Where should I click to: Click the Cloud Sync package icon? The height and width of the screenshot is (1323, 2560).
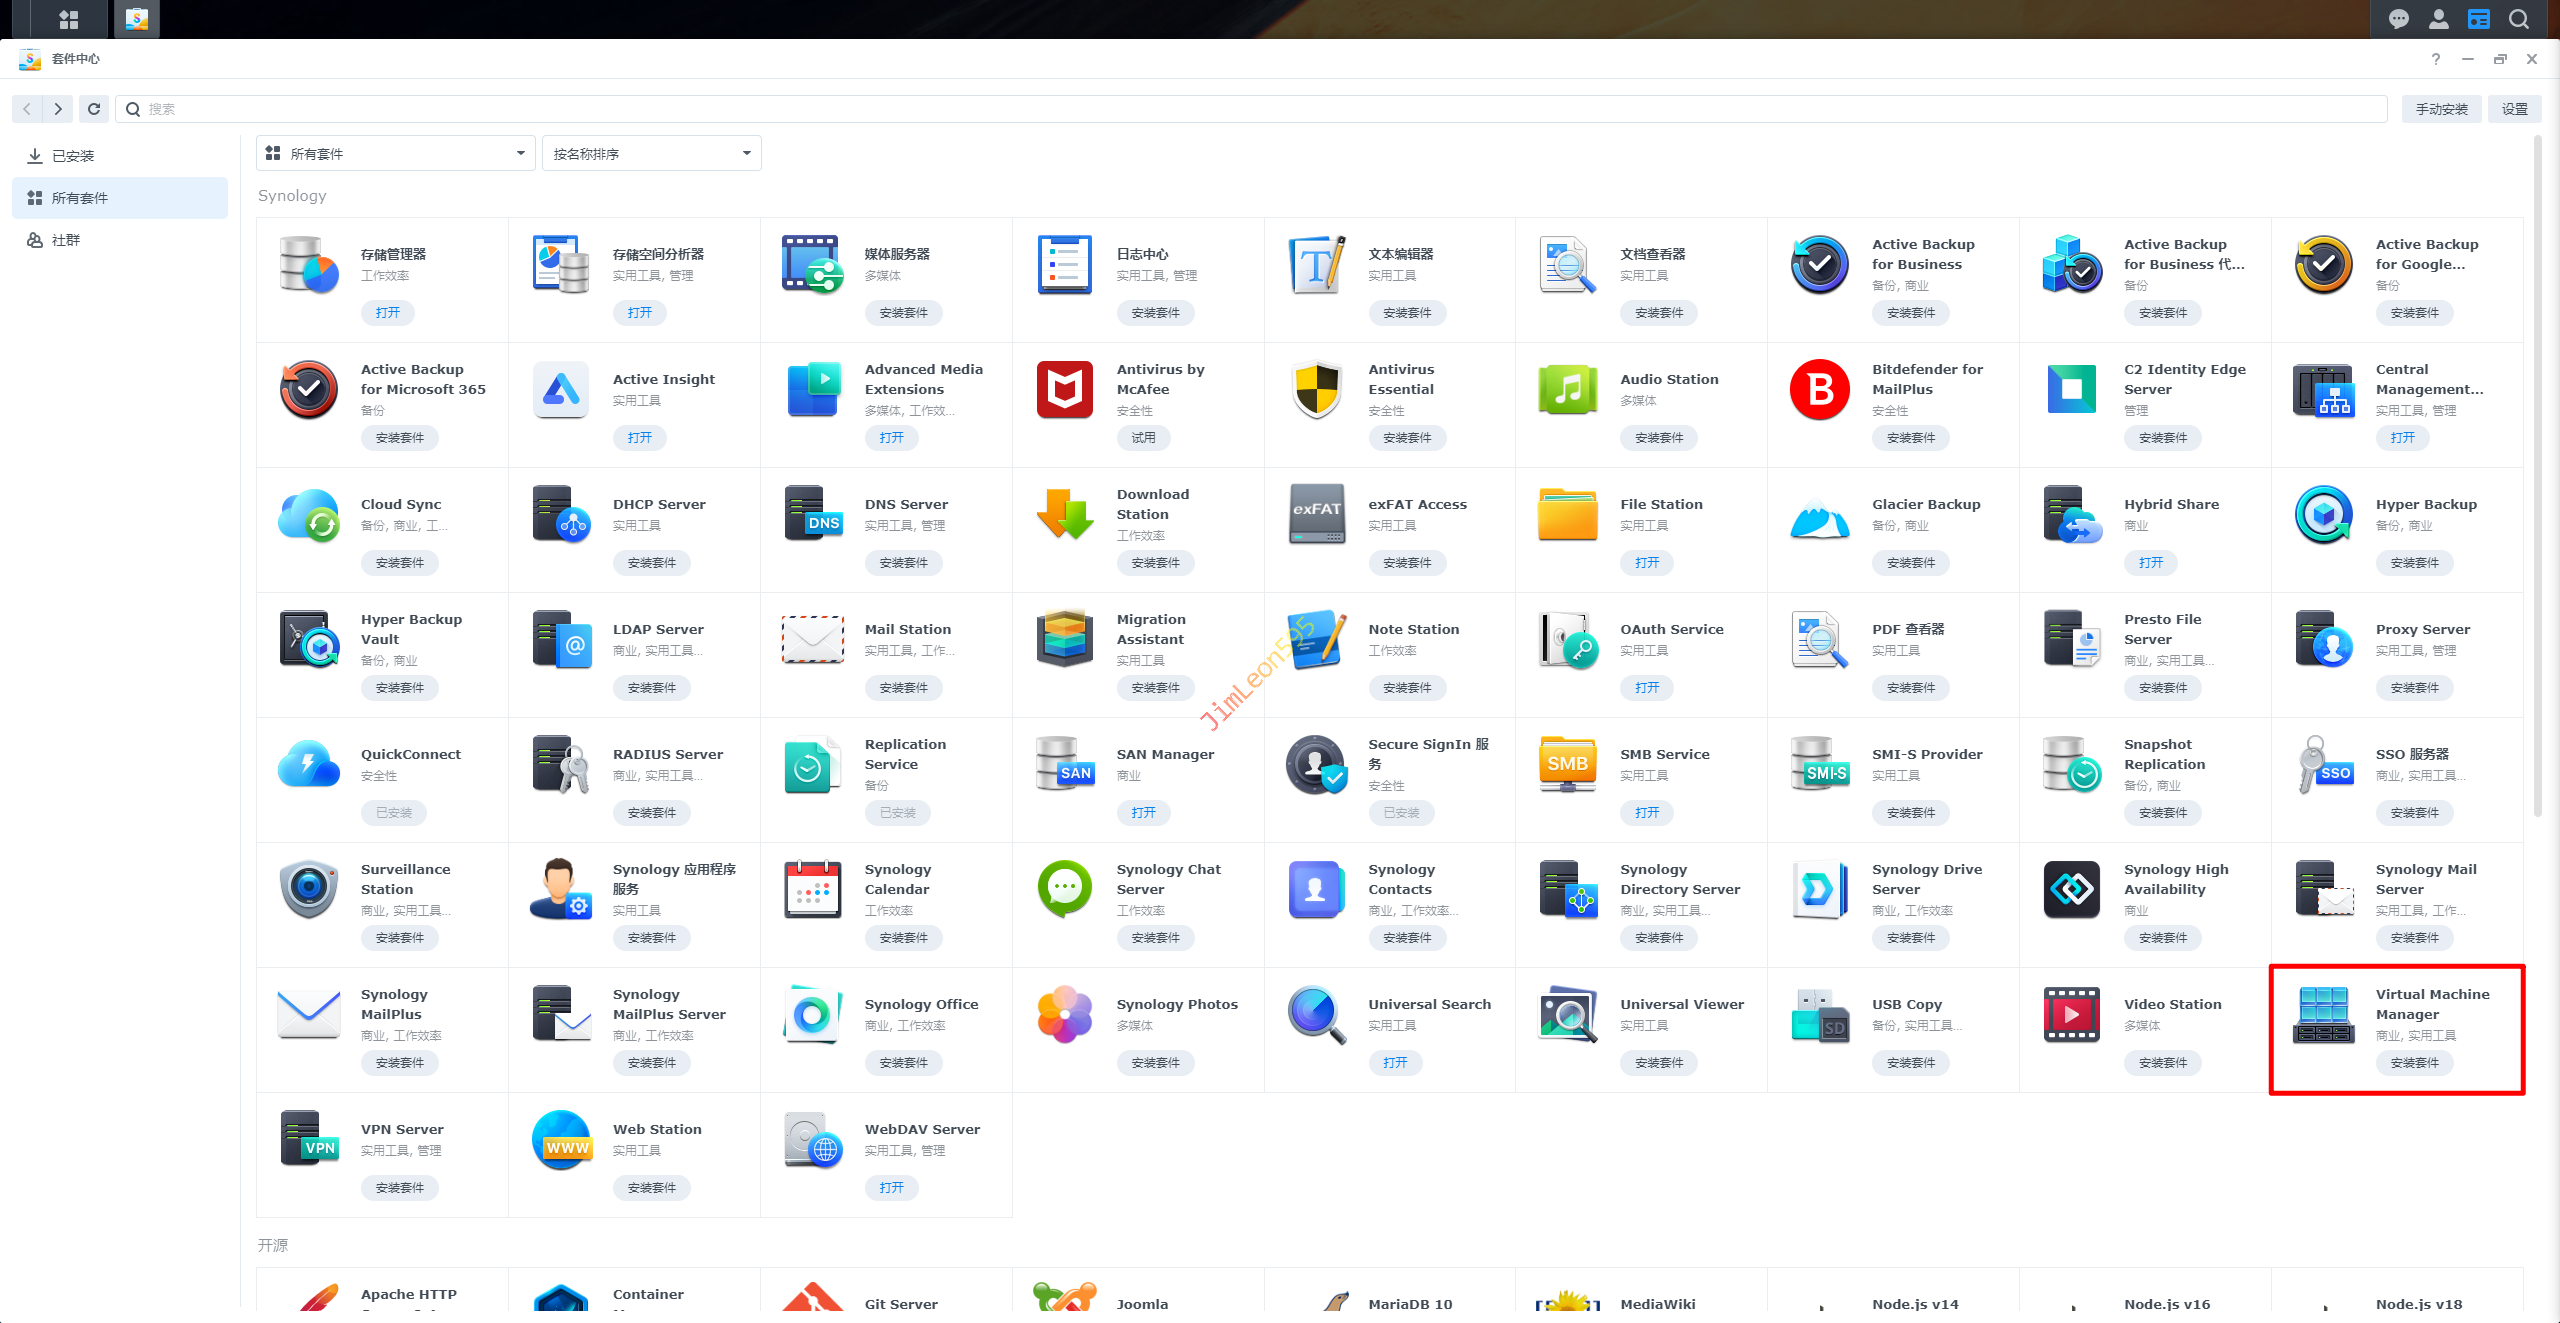(x=309, y=514)
